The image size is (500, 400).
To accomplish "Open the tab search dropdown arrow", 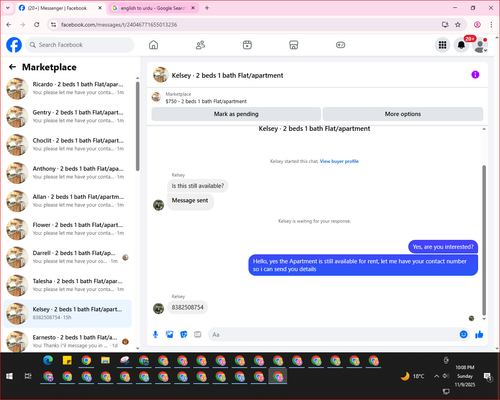I will coord(8,8).
